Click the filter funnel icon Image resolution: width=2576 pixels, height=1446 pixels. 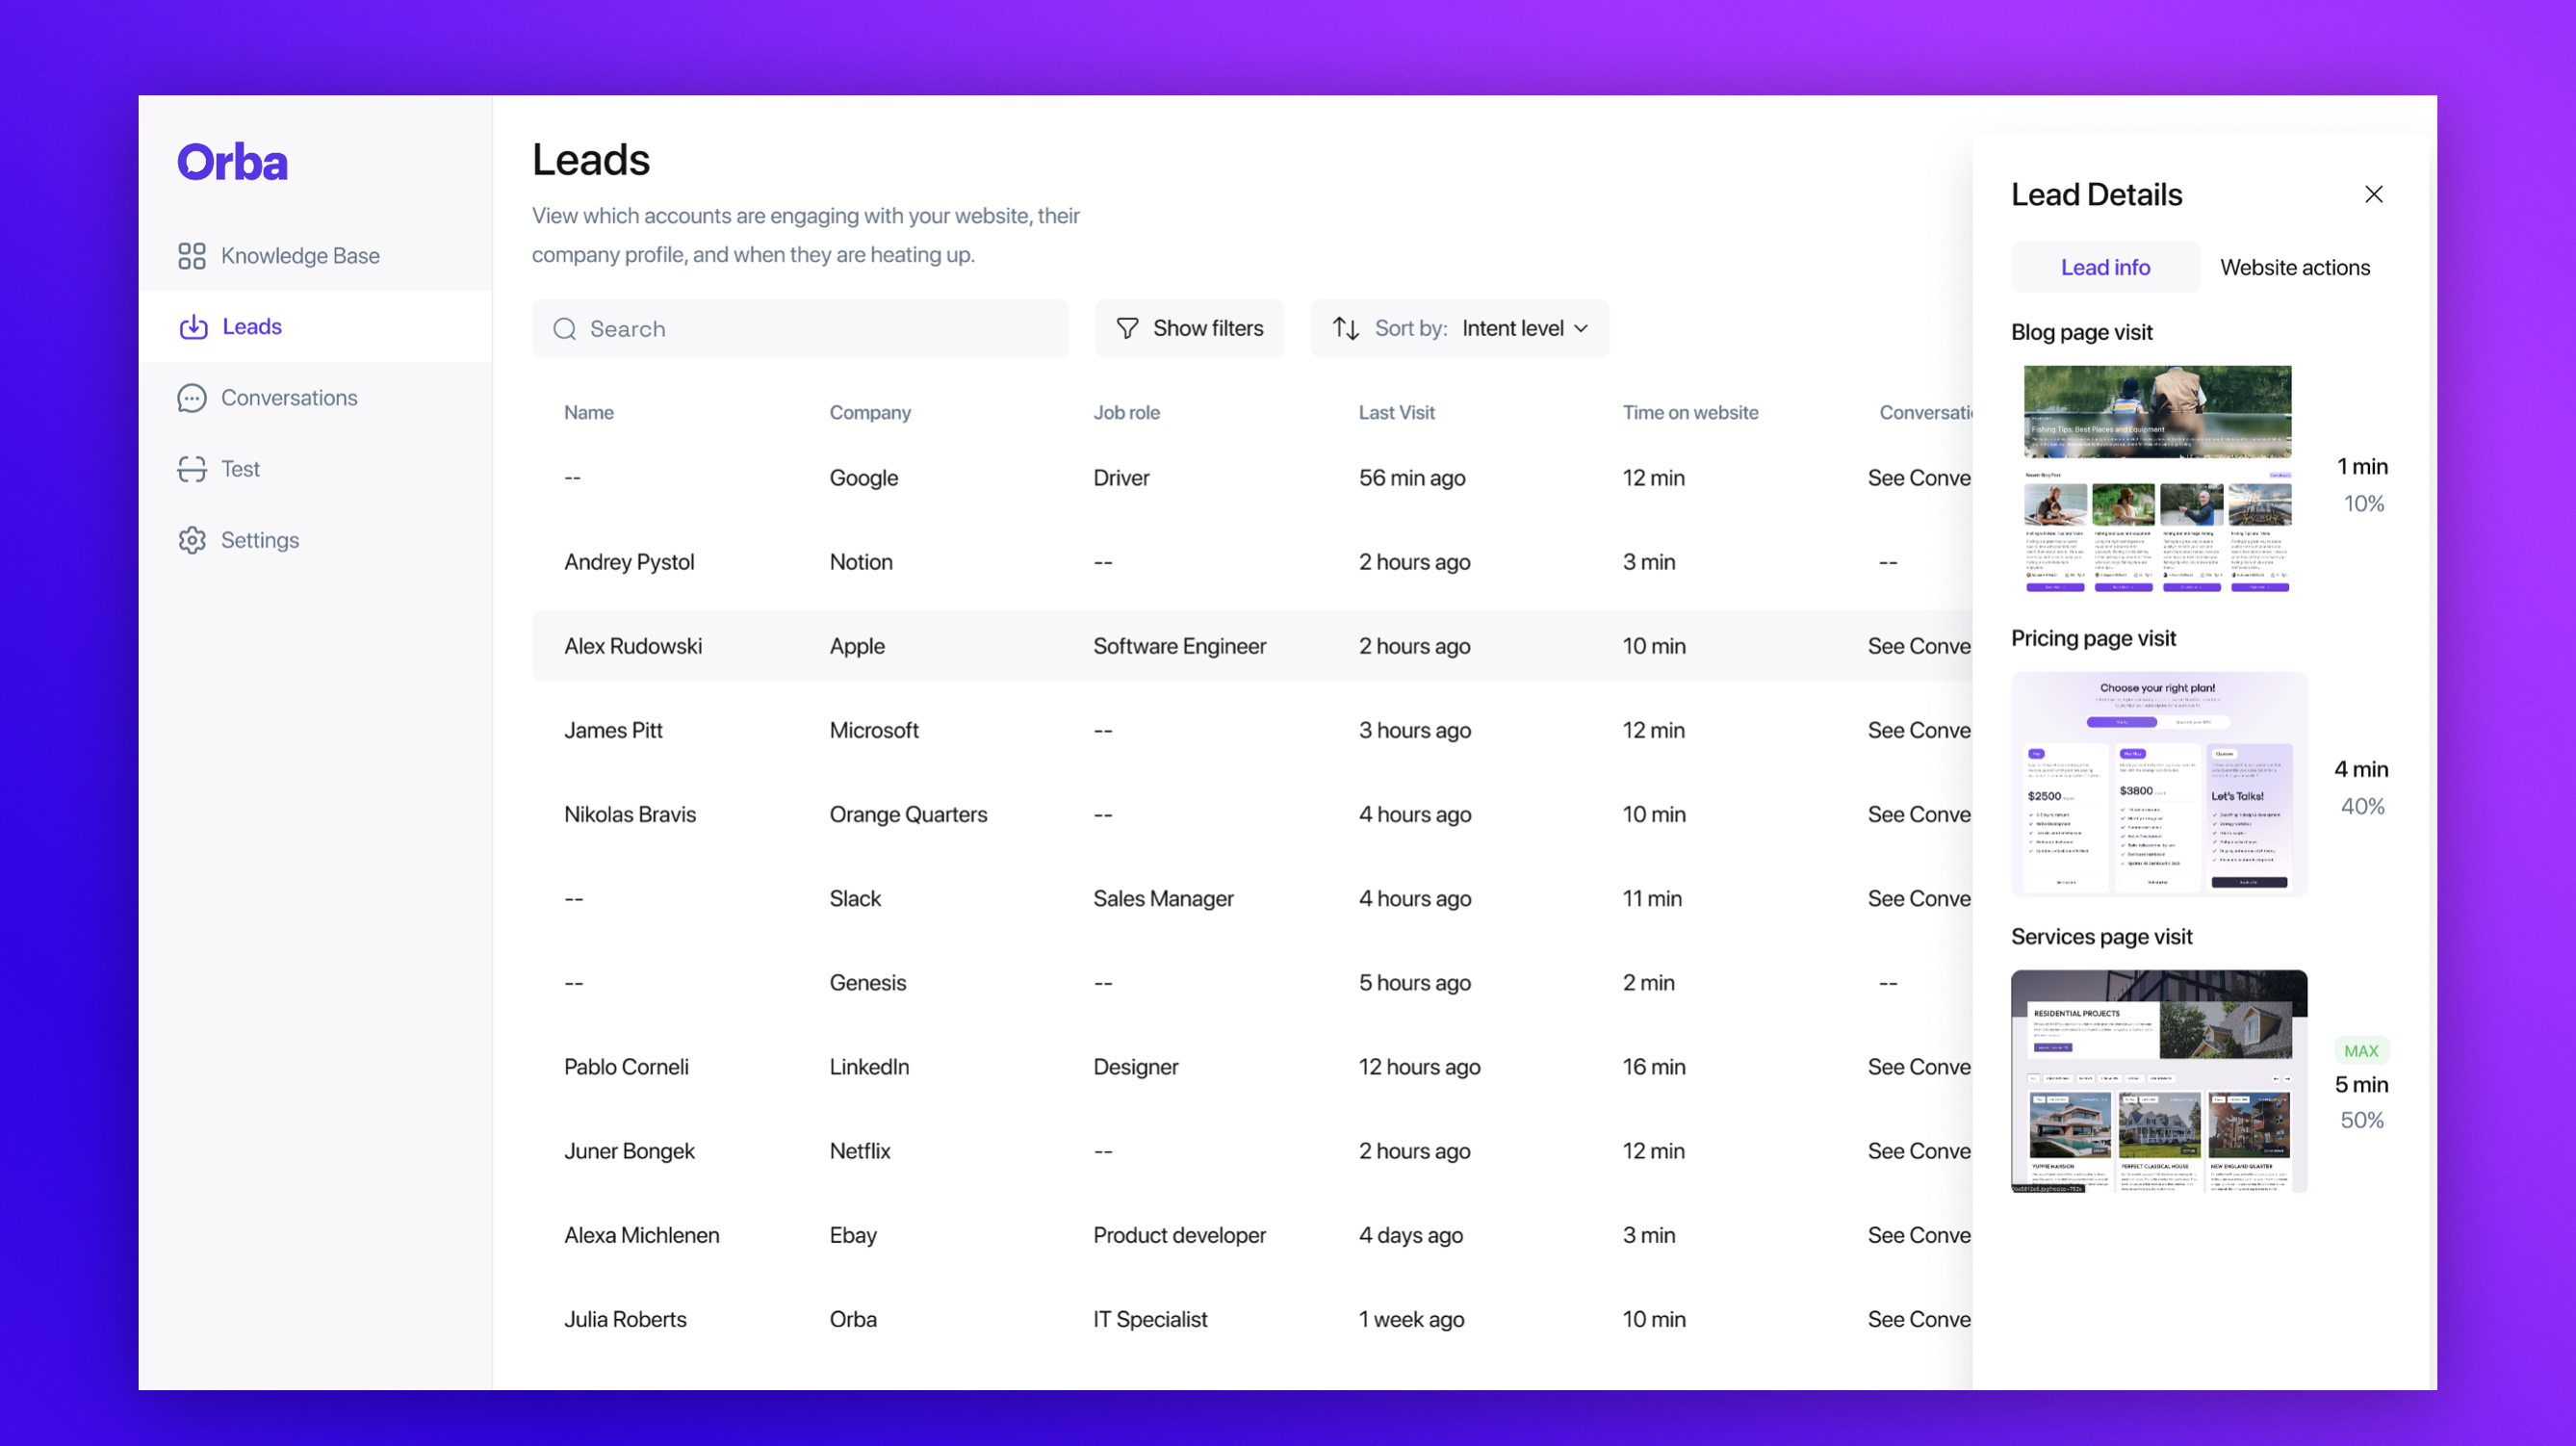[x=1127, y=328]
